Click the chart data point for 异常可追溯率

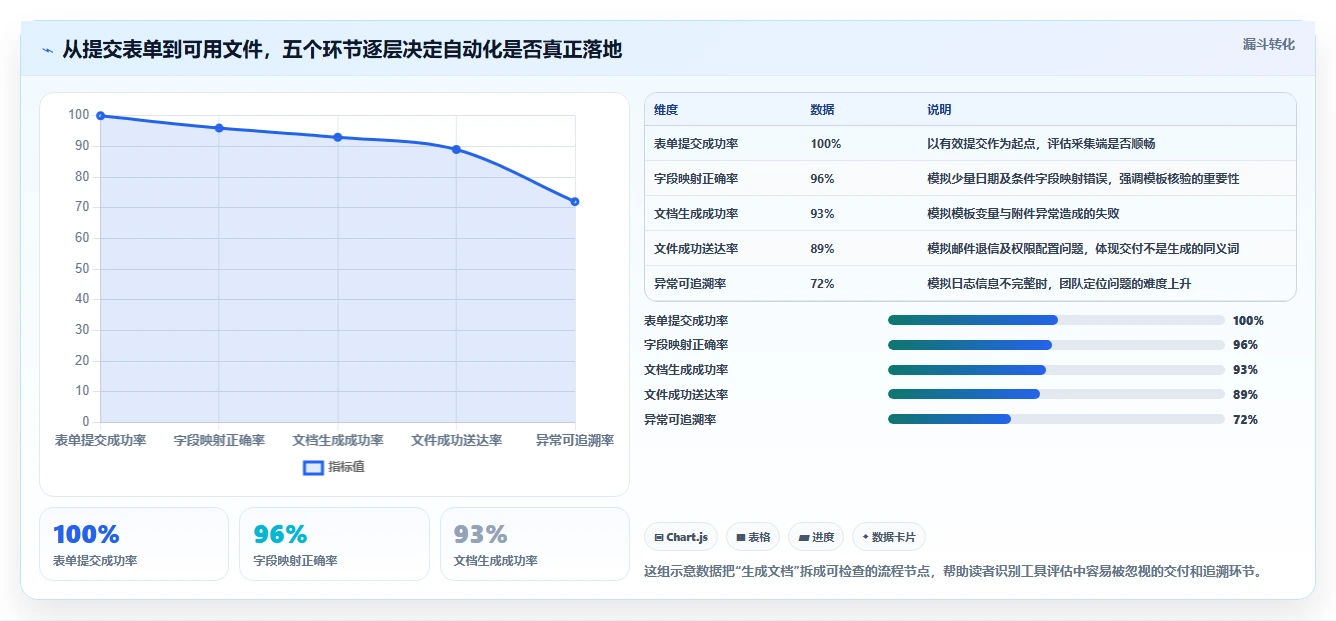click(575, 202)
